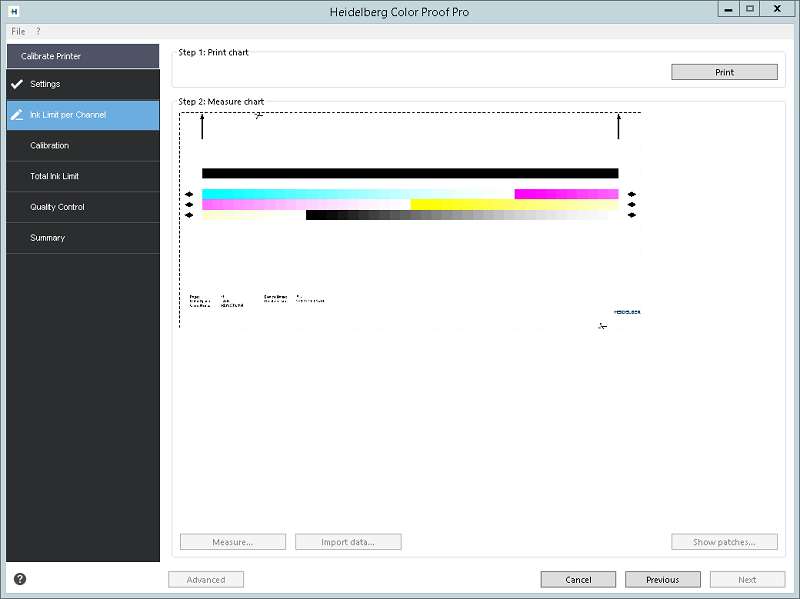The width and height of the screenshot is (800, 599).
Task: Click the 'Step 1: Print chart' label
Action: [x=213, y=52]
